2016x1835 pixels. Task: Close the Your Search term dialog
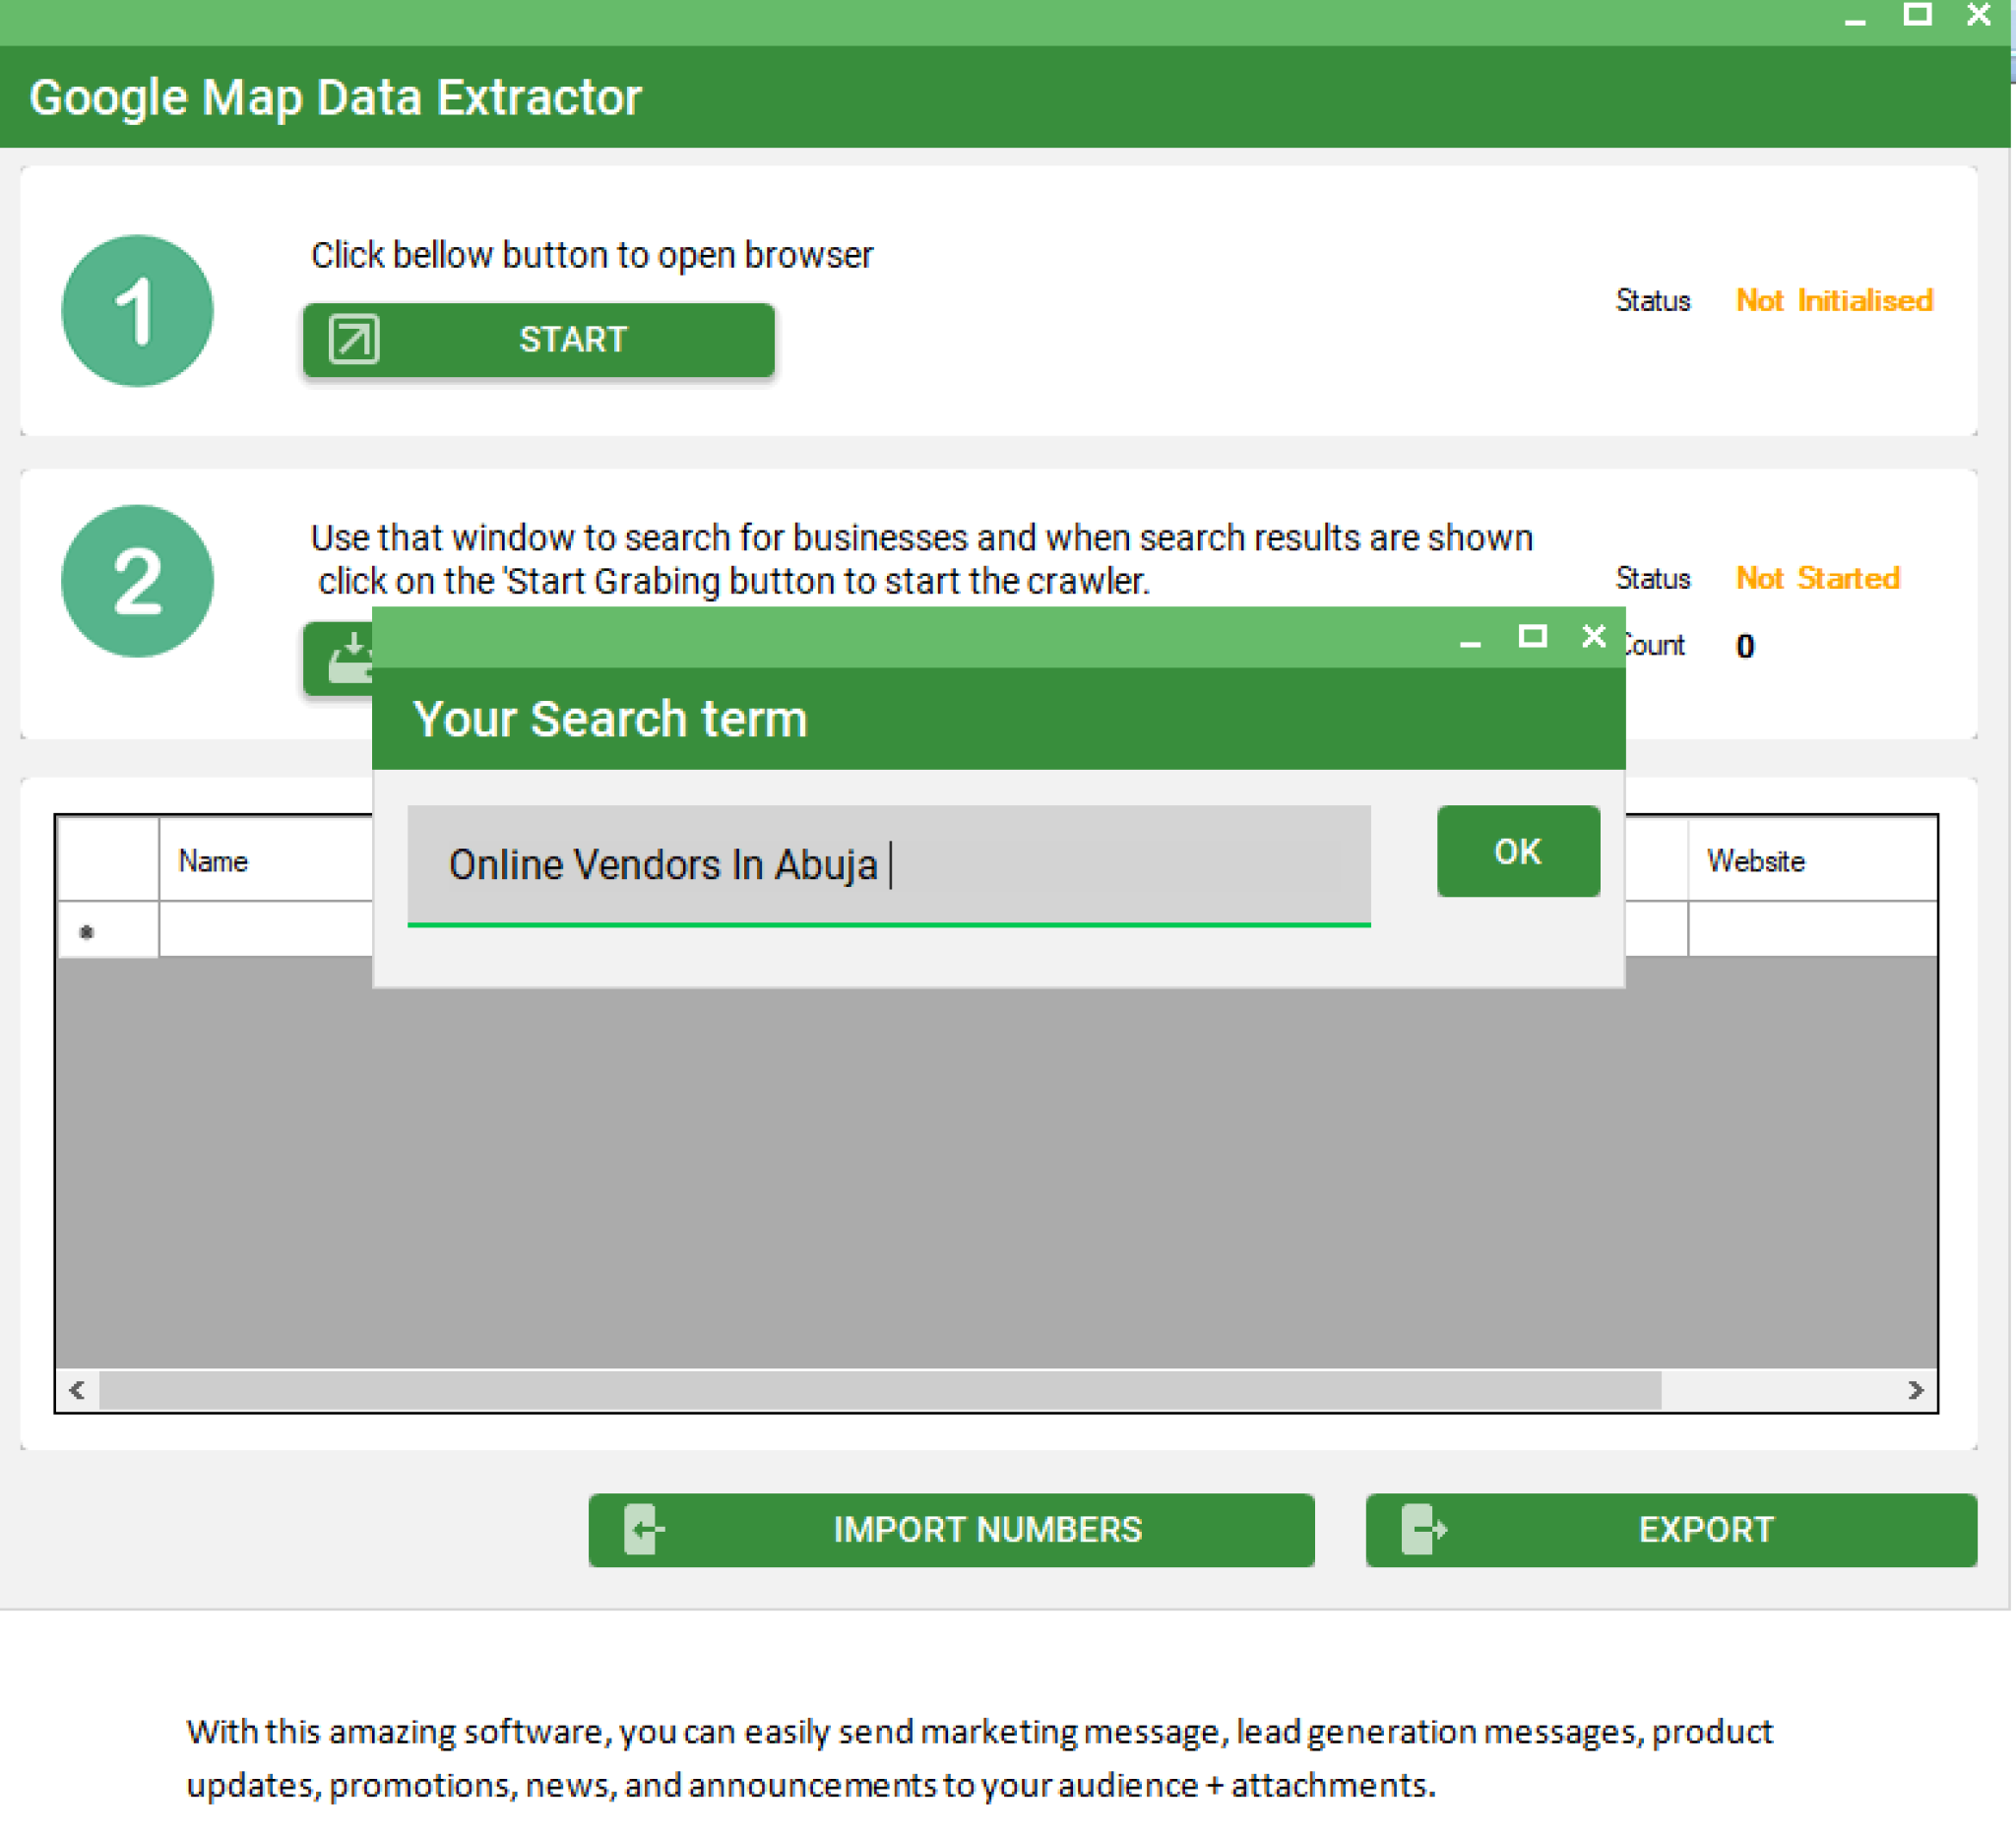pos(1592,636)
